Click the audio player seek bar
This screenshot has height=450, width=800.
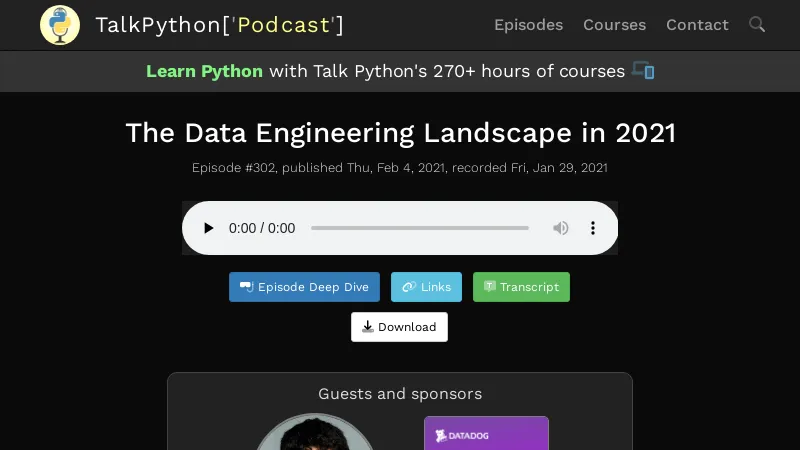coord(420,228)
